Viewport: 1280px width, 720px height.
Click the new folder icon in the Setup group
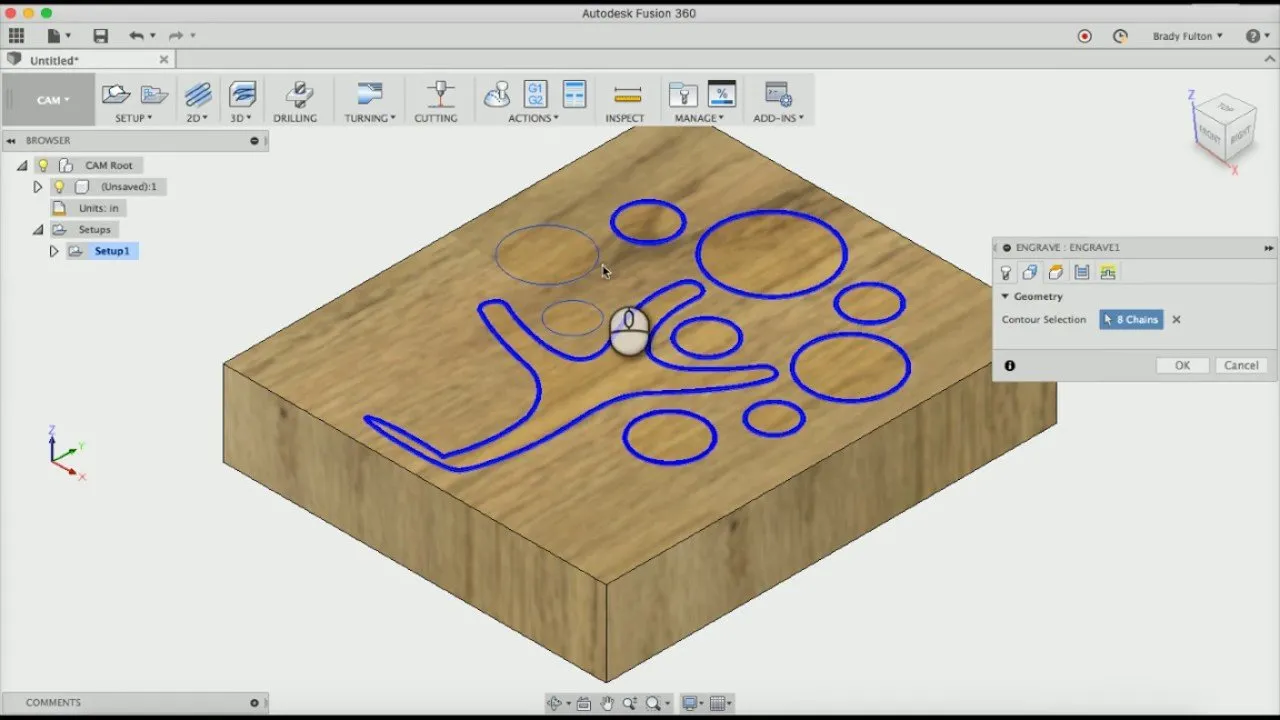click(x=154, y=95)
